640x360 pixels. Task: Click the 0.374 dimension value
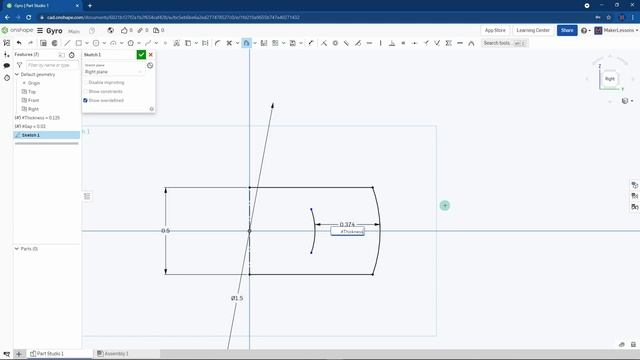click(347, 224)
